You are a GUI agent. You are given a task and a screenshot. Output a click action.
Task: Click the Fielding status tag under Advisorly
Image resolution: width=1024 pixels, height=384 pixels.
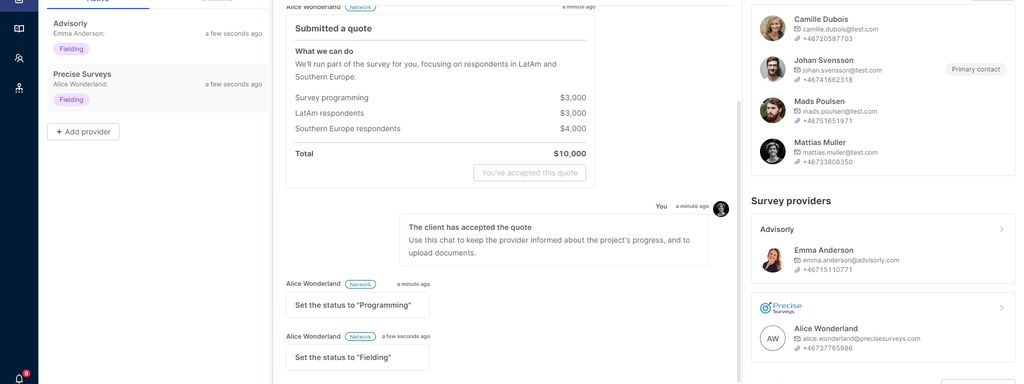click(x=71, y=49)
